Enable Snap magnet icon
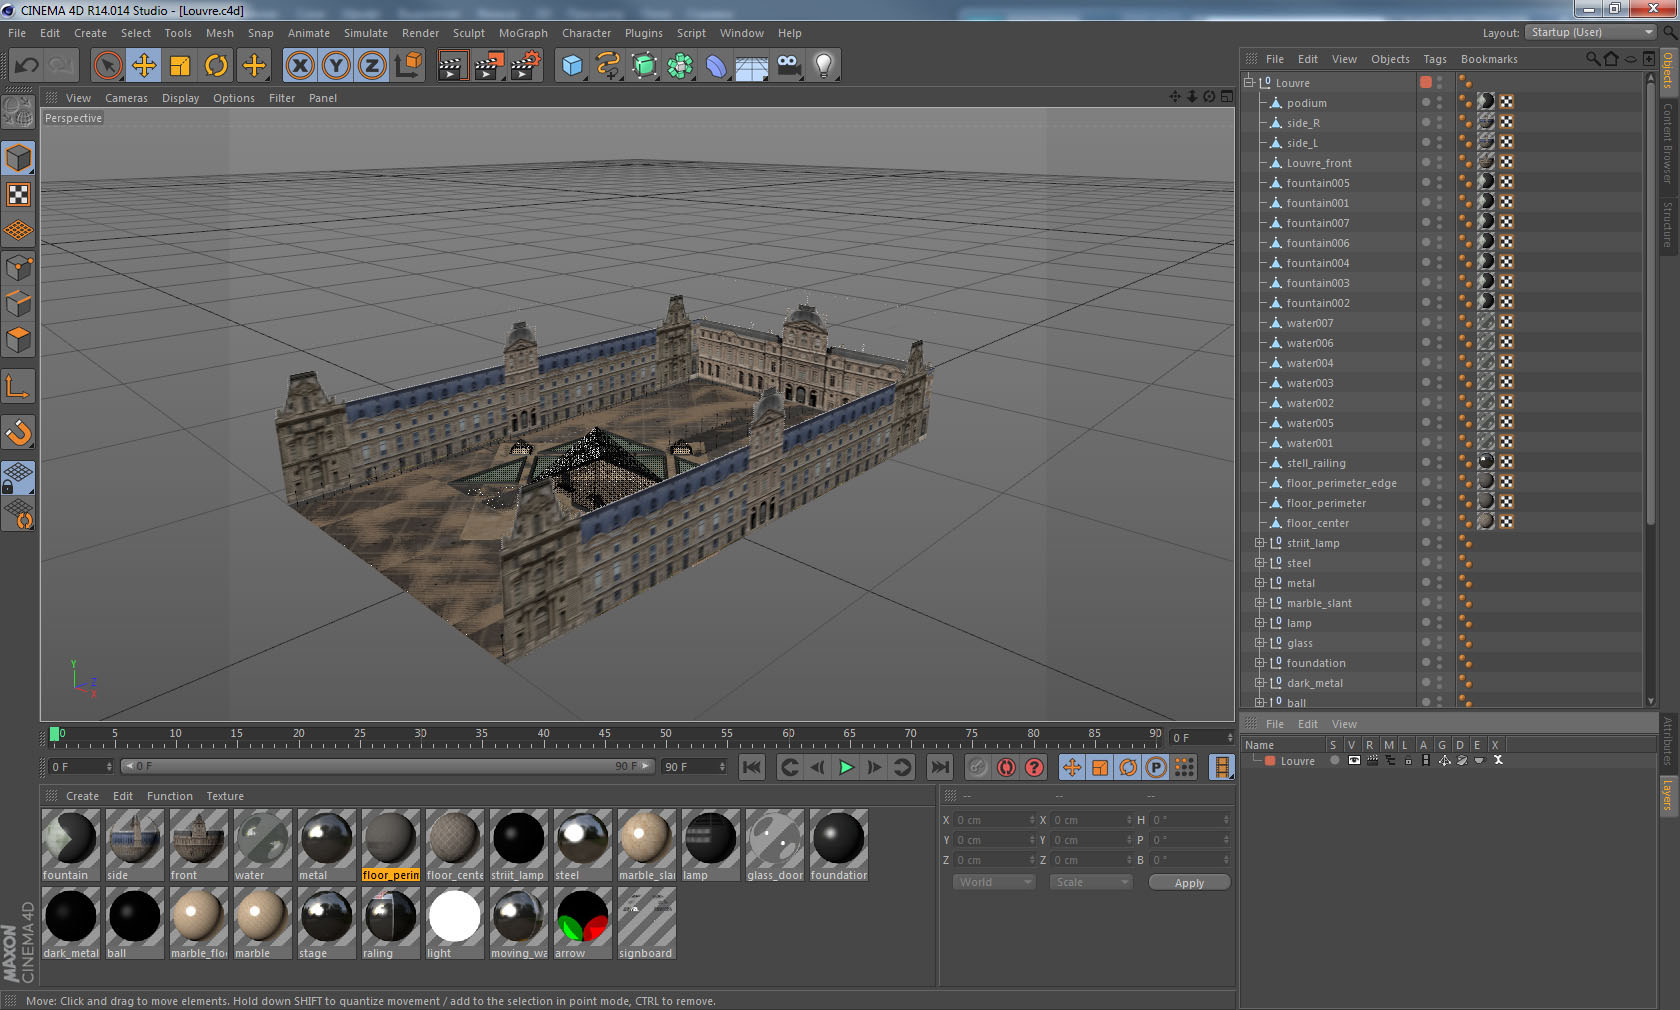The width and height of the screenshot is (1680, 1010). click(x=18, y=432)
